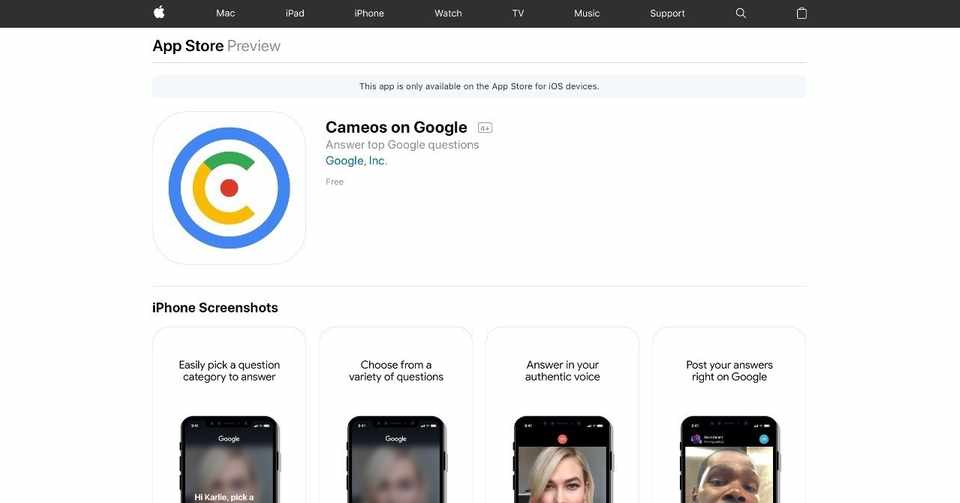Click the 'Answer top Google questions' subtitle
Viewport: 960px width, 503px height.
click(x=402, y=145)
